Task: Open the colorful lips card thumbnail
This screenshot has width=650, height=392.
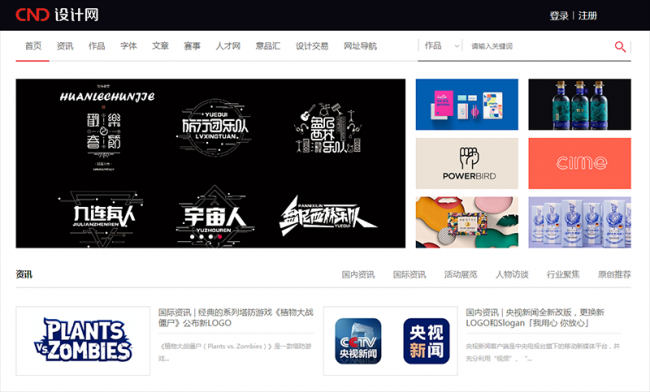Action: pos(467,222)
